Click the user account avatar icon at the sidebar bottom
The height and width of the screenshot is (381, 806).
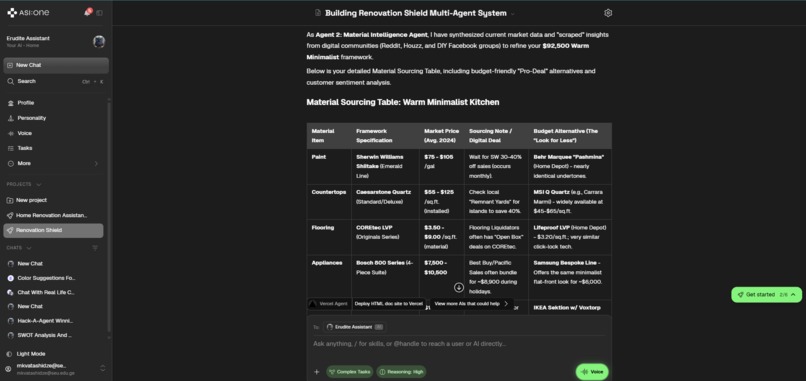click(8, 369)
